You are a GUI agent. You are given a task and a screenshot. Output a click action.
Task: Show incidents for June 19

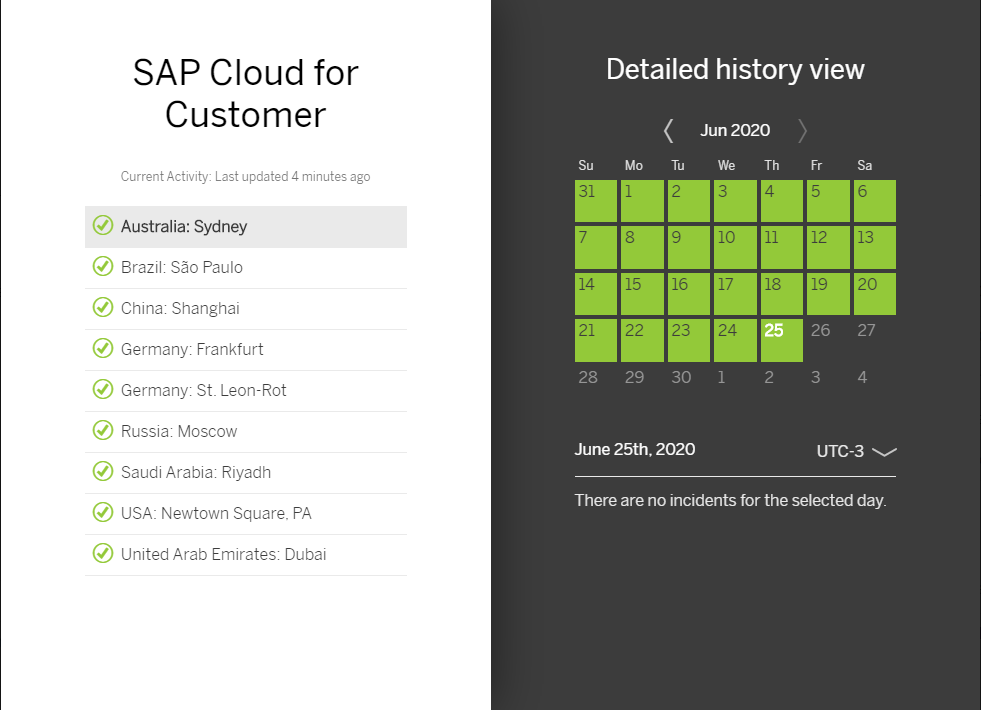point(828,294)
